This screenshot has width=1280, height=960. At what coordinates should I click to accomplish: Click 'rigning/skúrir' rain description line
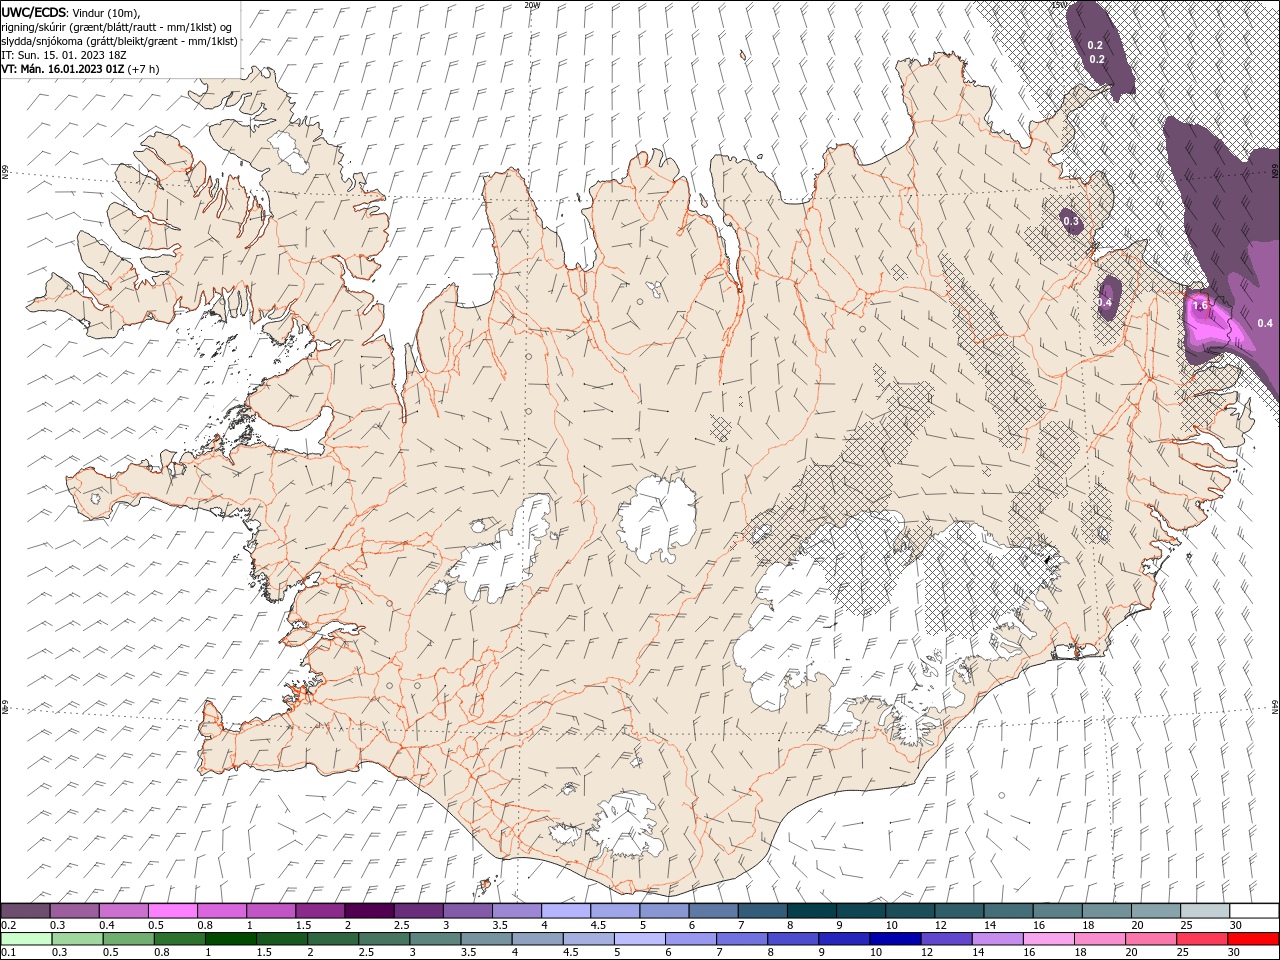pos(118,26)
